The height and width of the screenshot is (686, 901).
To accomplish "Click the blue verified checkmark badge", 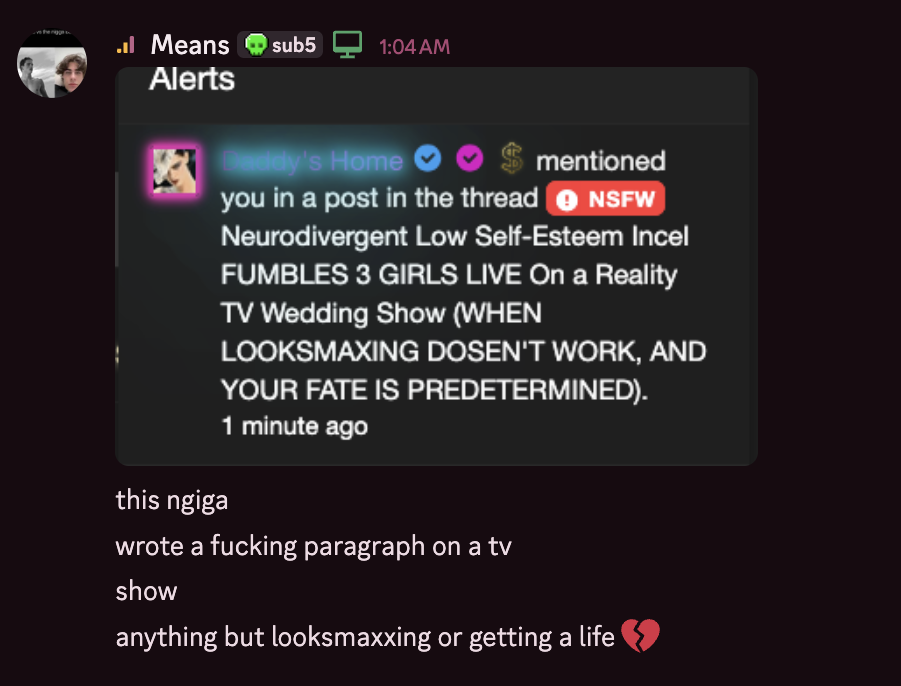I will click(x=428, y=158).
